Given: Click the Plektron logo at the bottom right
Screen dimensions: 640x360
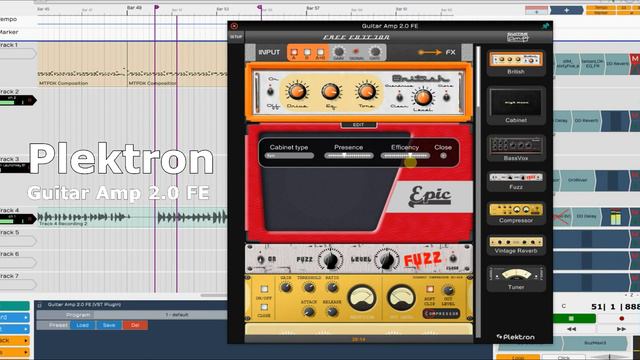Looking at the screenshot, I should point(516,337).
